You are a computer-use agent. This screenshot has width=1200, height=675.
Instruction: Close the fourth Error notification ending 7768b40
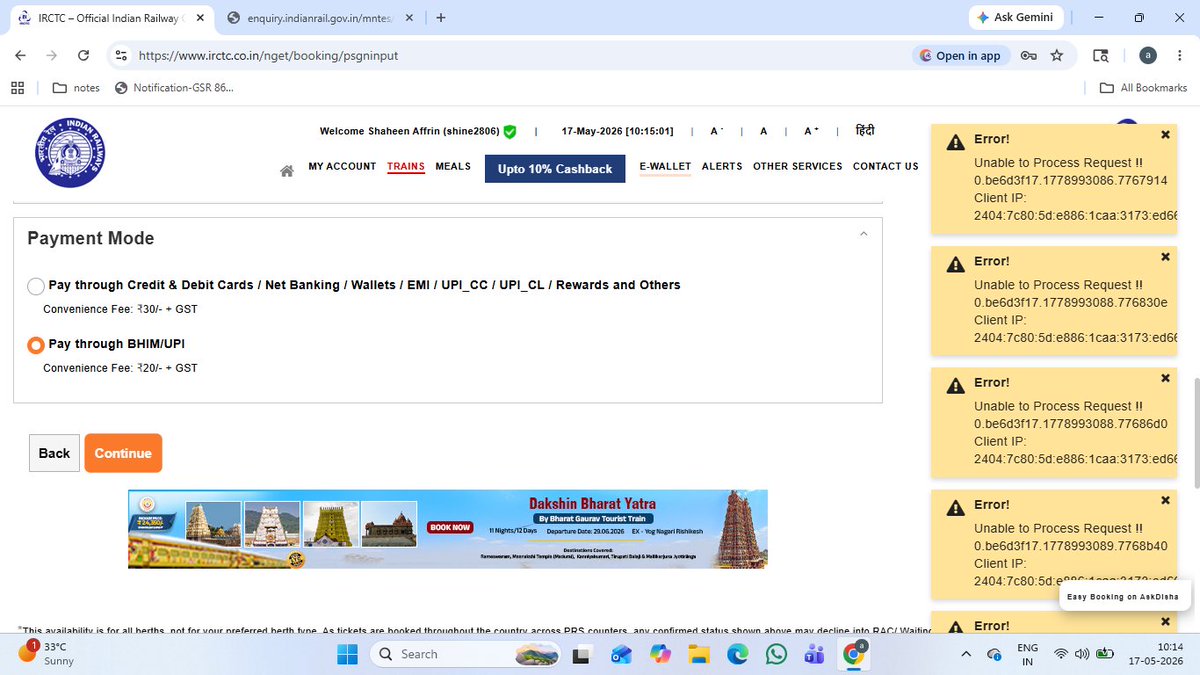coord(1165,500)
